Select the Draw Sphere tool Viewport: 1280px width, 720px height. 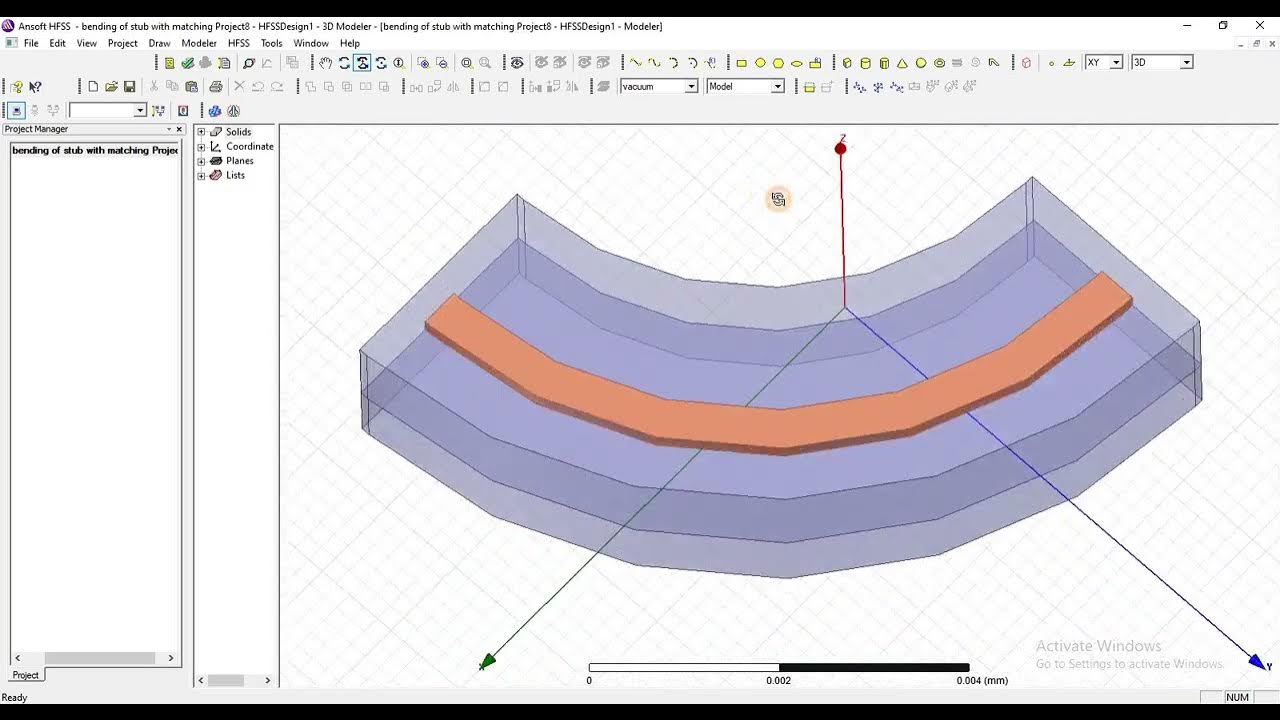[921, 63]
